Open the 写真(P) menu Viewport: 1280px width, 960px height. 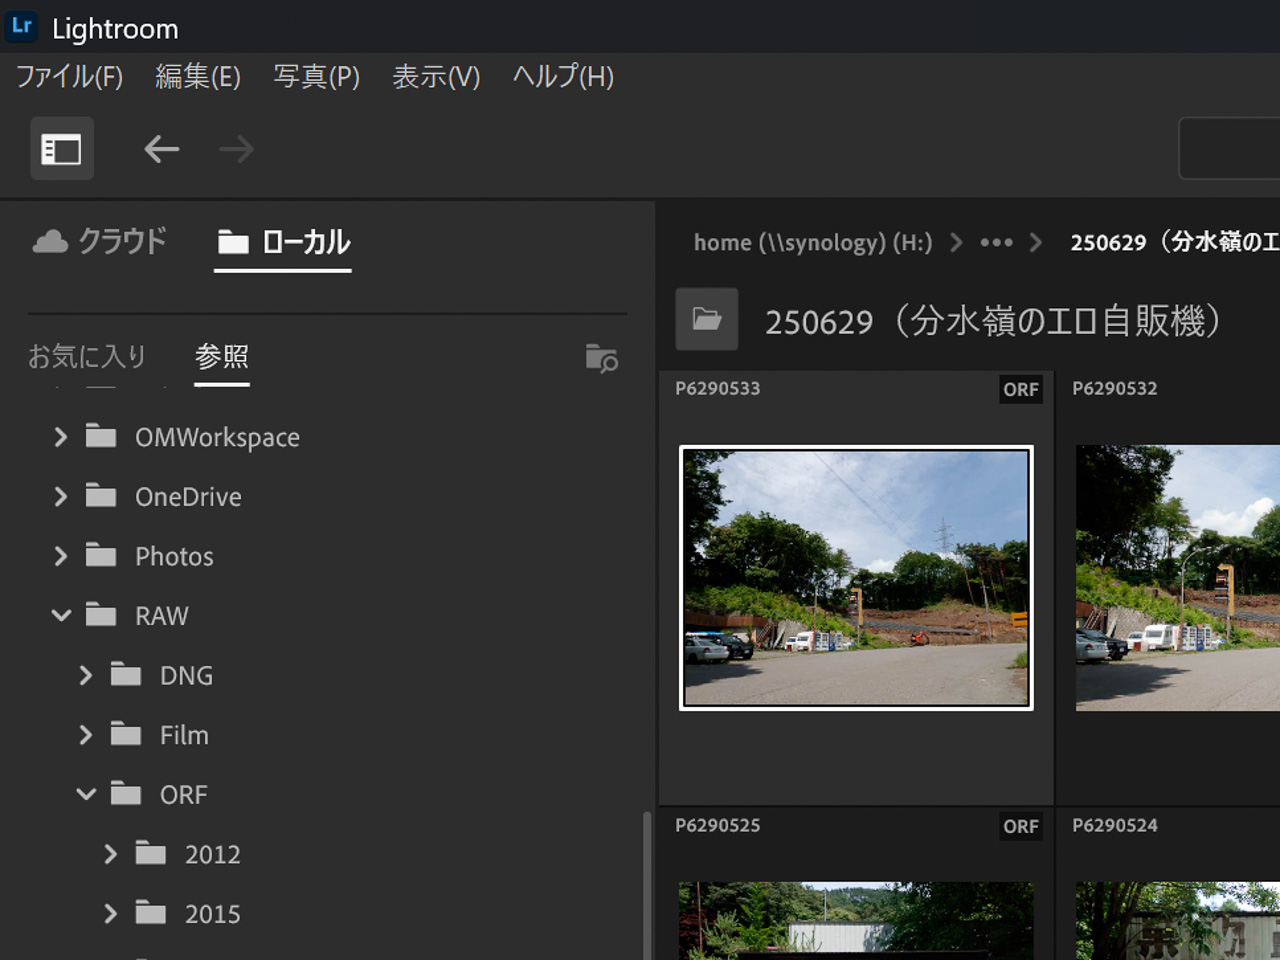(x=316, y=77)
